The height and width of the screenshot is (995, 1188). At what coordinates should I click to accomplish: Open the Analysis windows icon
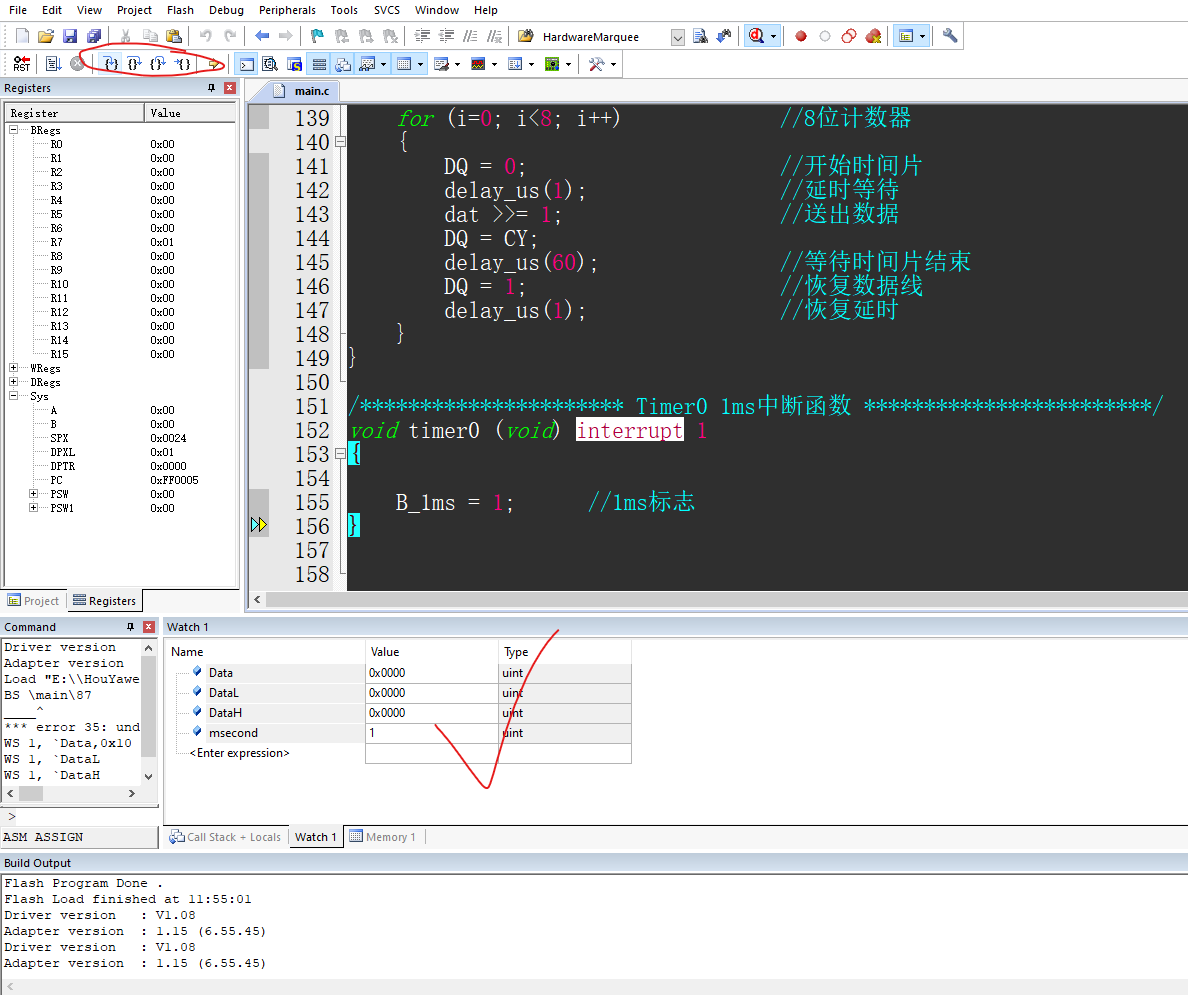(x=478, y=64)
